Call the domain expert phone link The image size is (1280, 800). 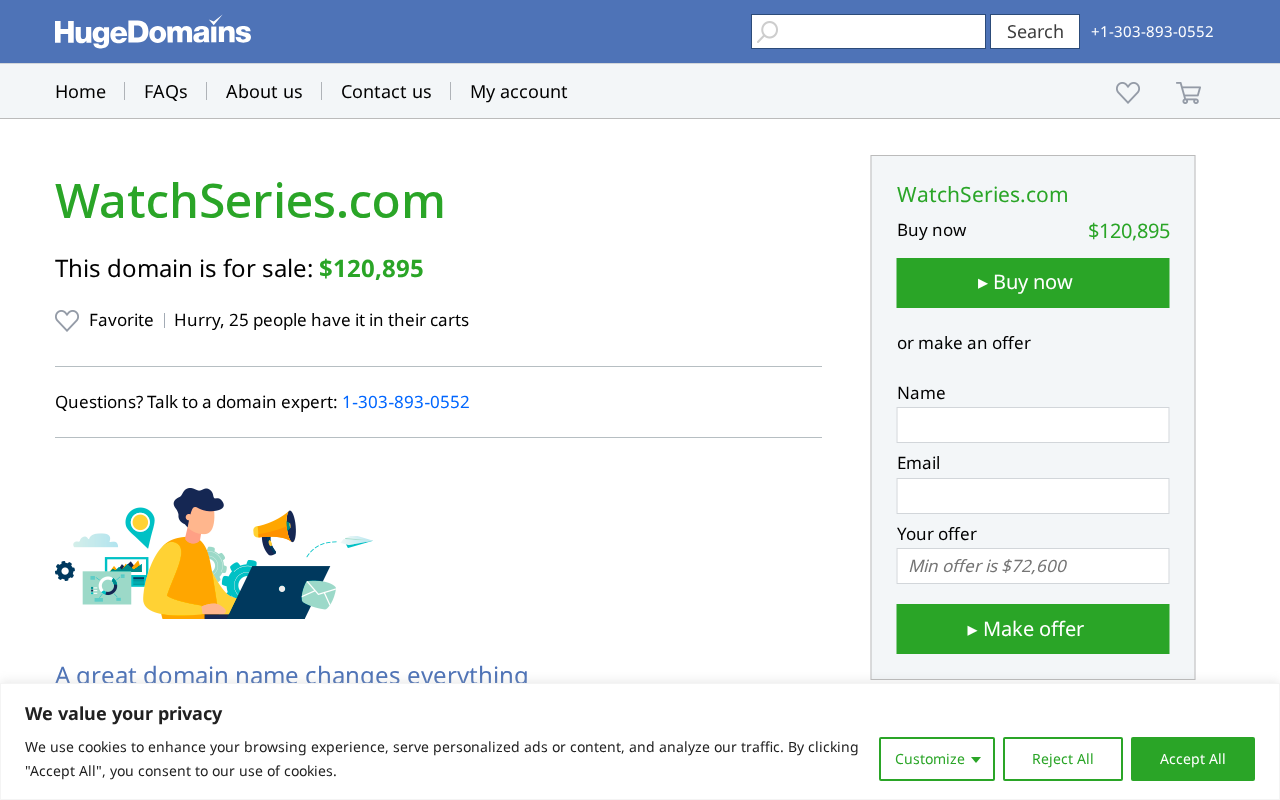point(406,402)
